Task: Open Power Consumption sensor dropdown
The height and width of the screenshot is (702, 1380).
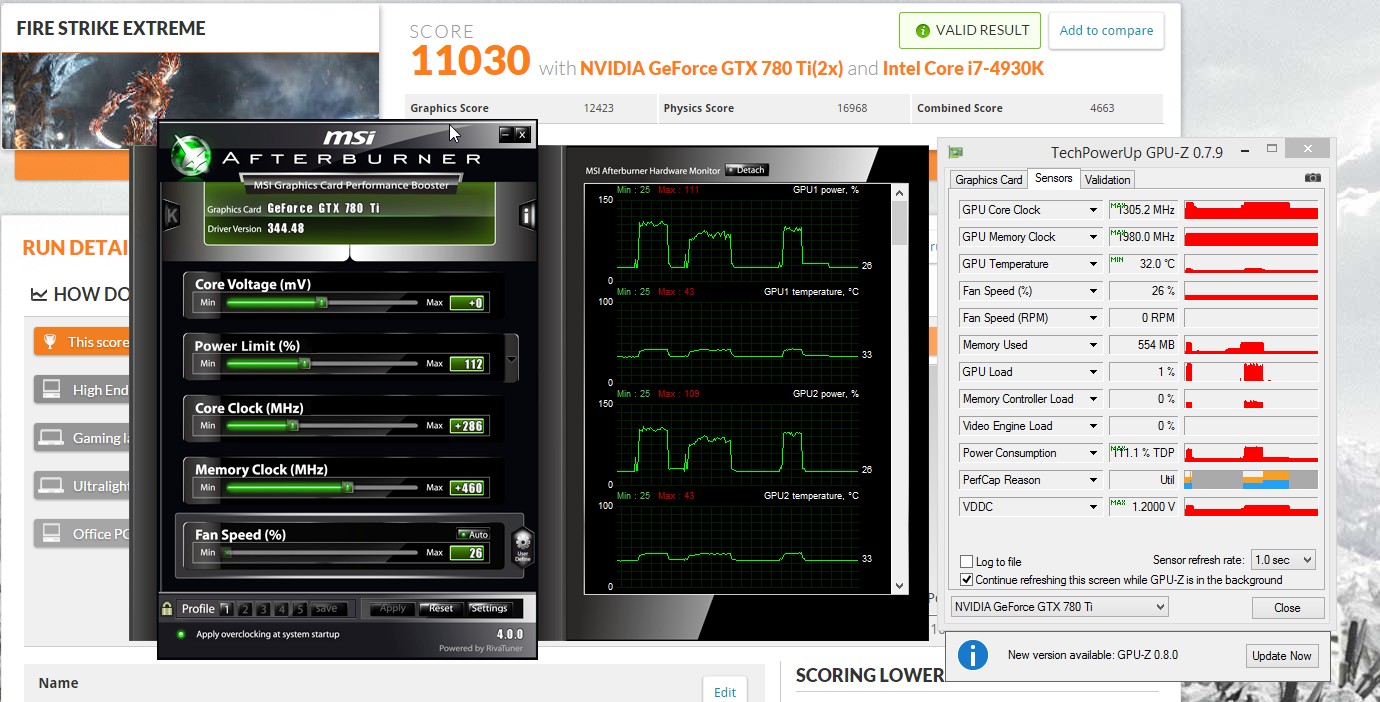Action: coord(1093,453)
